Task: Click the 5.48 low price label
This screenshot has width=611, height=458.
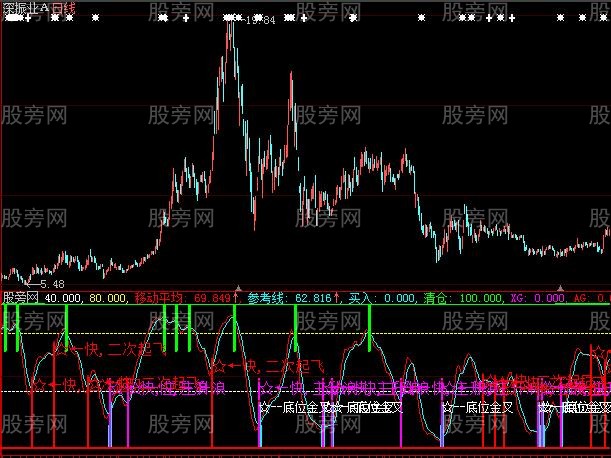Action: coord(53,284)
